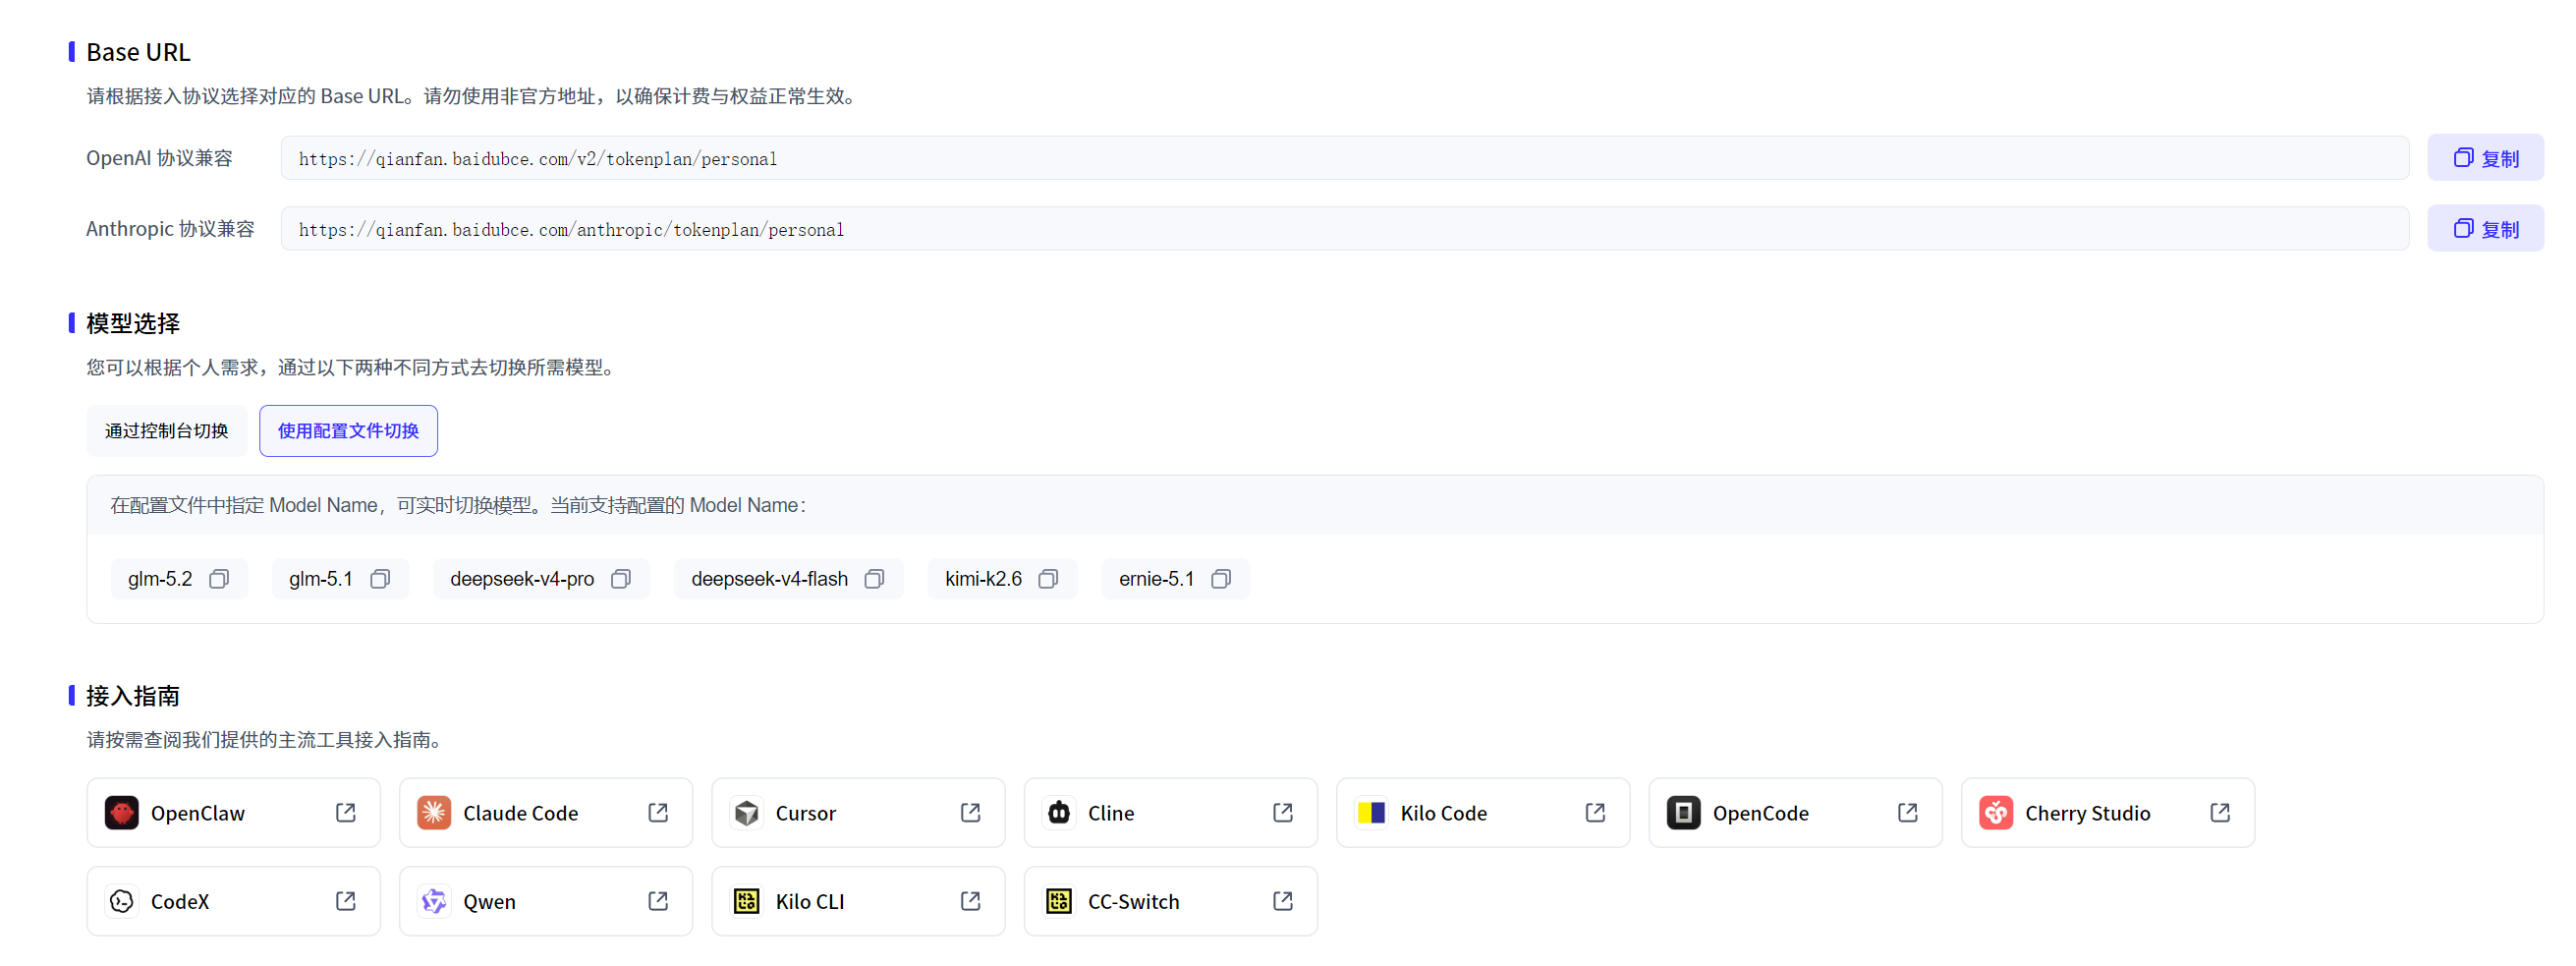
Task: Open the Cline external link icon
Action: point(1283,813)
